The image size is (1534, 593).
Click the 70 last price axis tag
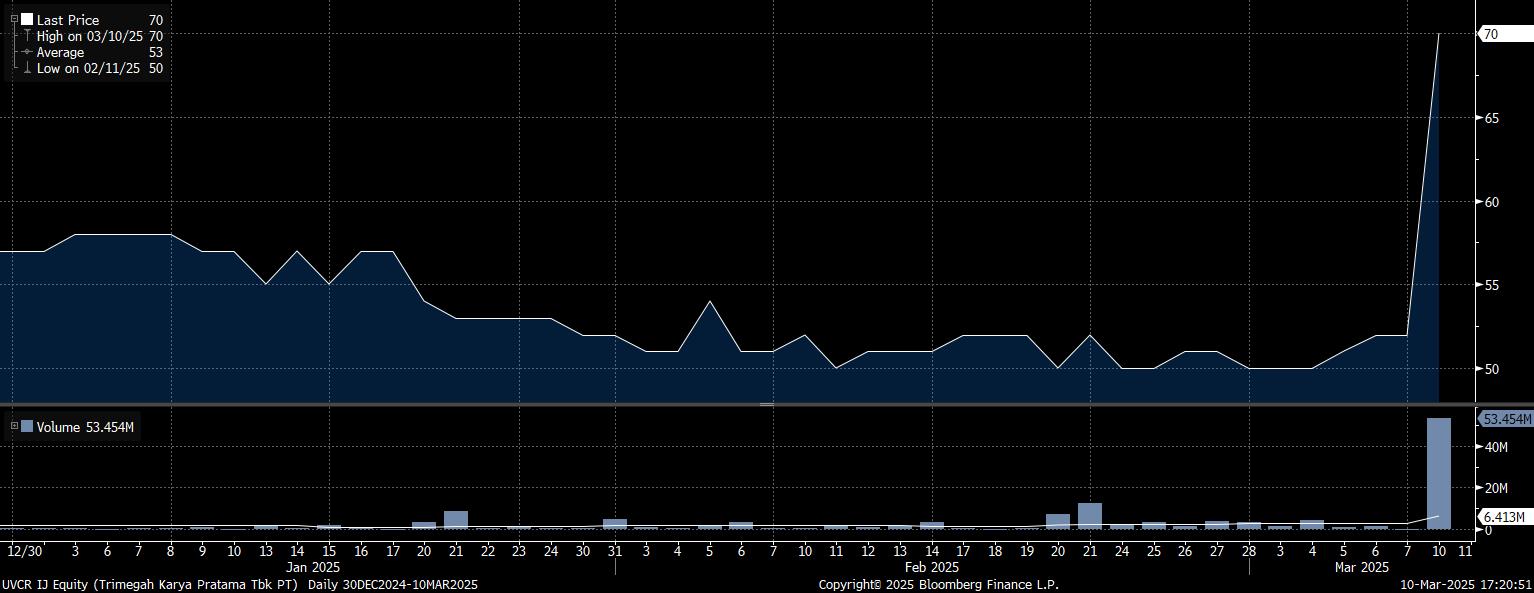(1491, 34)
